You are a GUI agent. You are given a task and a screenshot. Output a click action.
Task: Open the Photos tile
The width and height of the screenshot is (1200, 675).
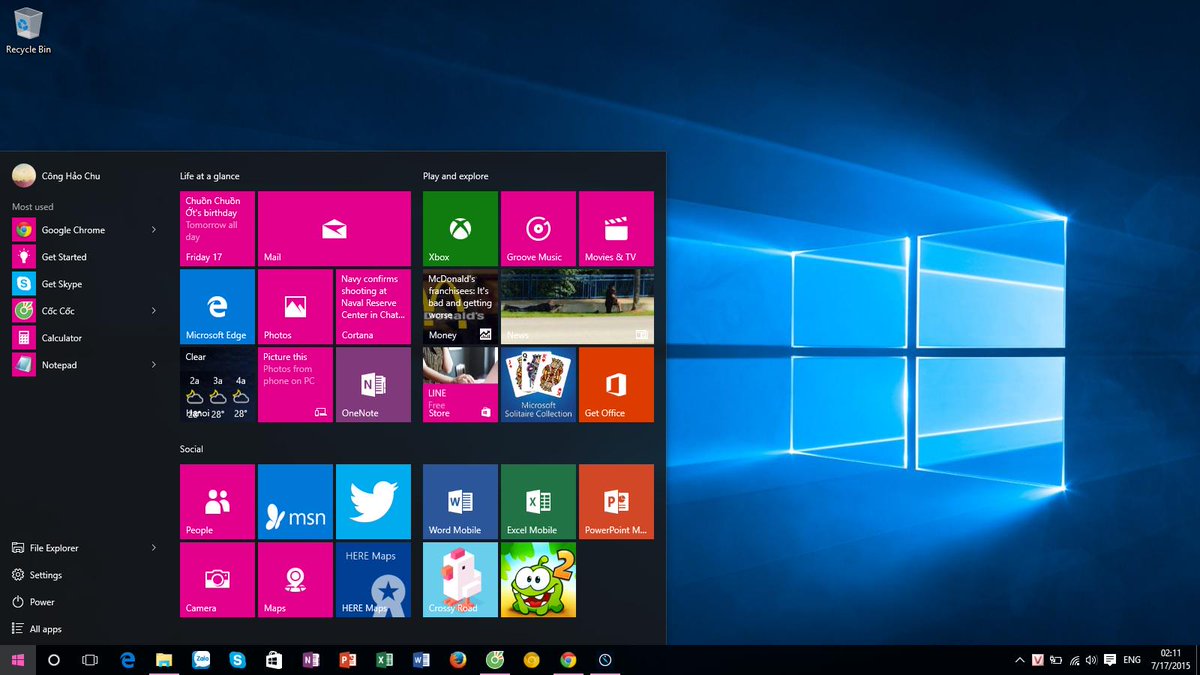(x=295, y=306)
